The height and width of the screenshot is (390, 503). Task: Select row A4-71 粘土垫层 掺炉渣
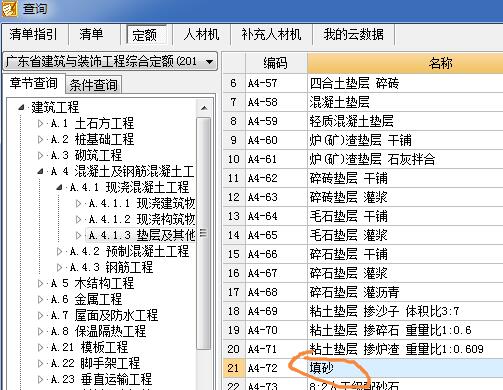pos(363,349)
